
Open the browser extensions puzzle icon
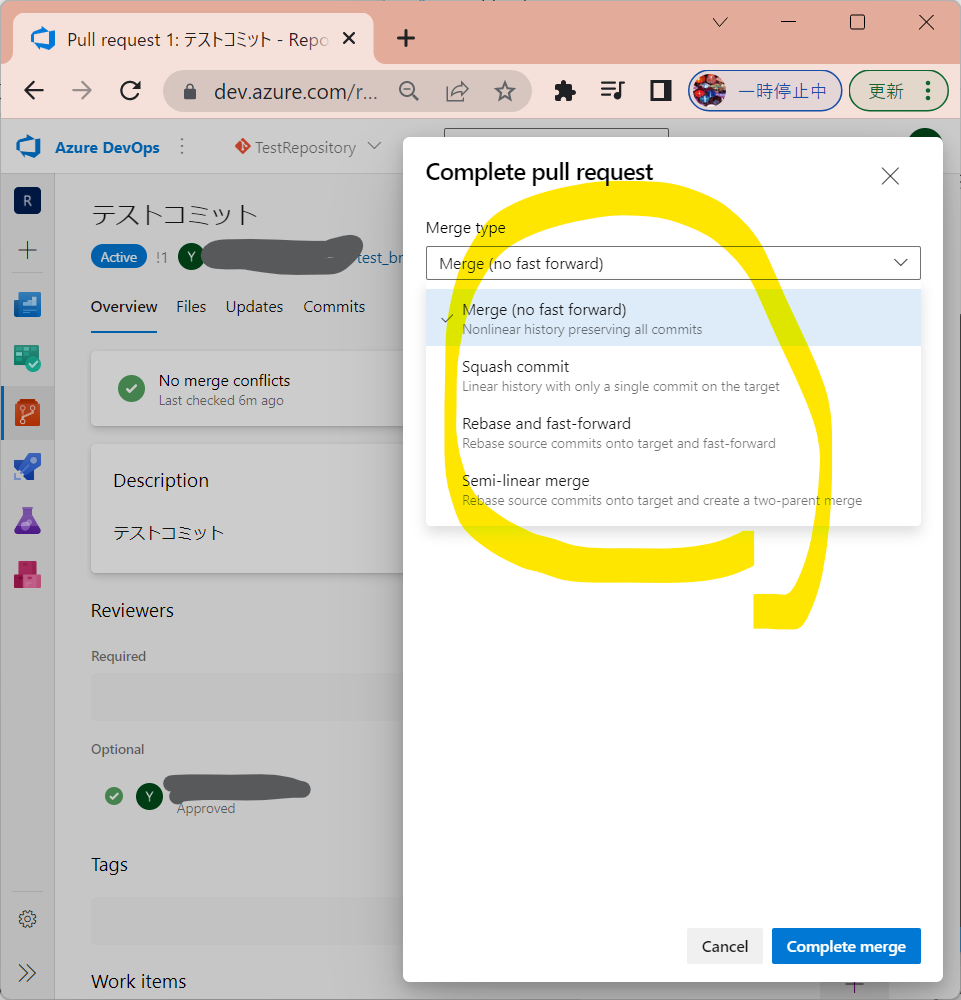click(x=564, y=90)
